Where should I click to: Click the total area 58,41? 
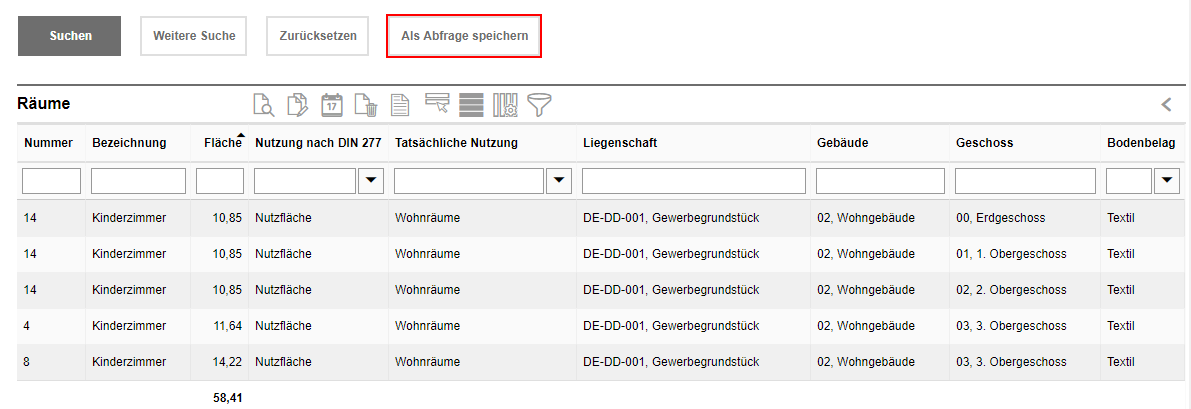tap(228, 398)
